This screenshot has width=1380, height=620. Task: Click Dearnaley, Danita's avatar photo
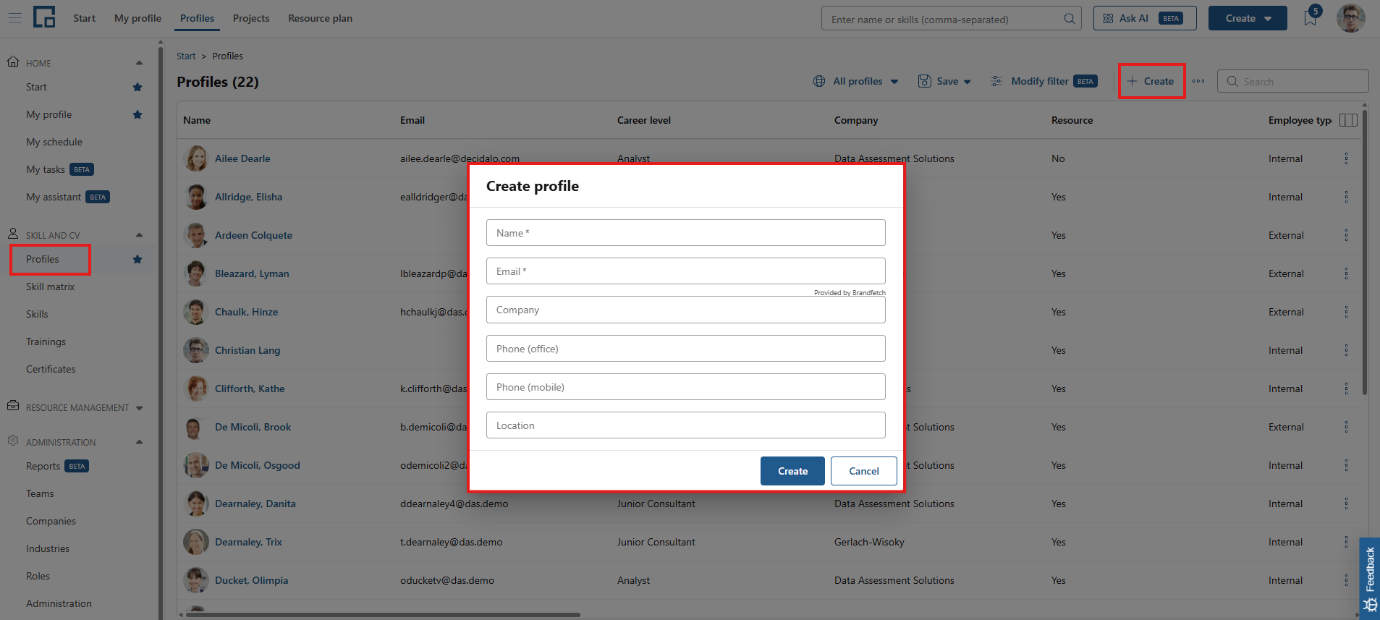coord(196,503)
